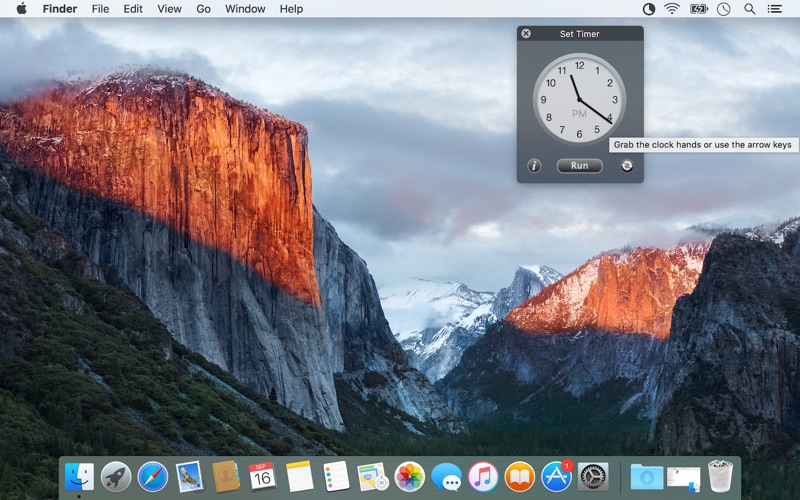Image resolution: width=800 pixels, height=500 pixels.
Task: Open the Window menu
Action: pyautogui.click(x=245, y=9)
